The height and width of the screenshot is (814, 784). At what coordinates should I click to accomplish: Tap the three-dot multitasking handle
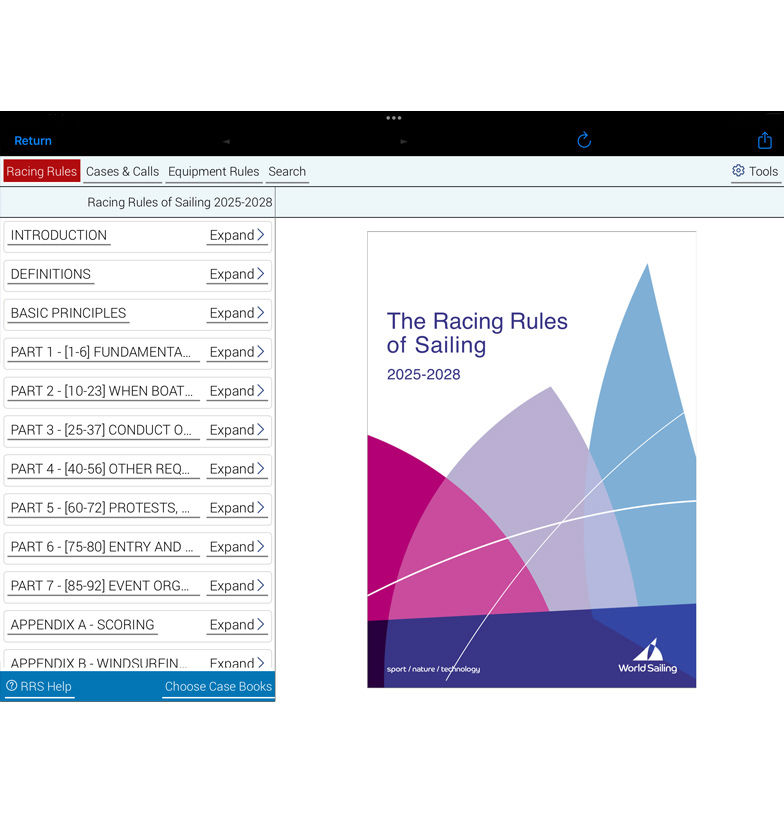393,118
